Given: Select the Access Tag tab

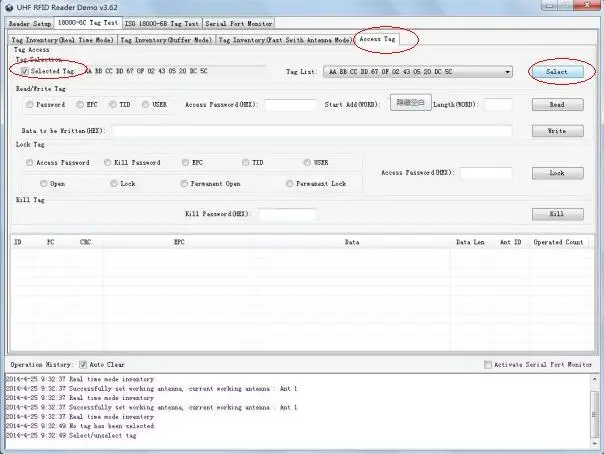Looking at the screenshot, I should pyautogui.click(x=377, y=39).
